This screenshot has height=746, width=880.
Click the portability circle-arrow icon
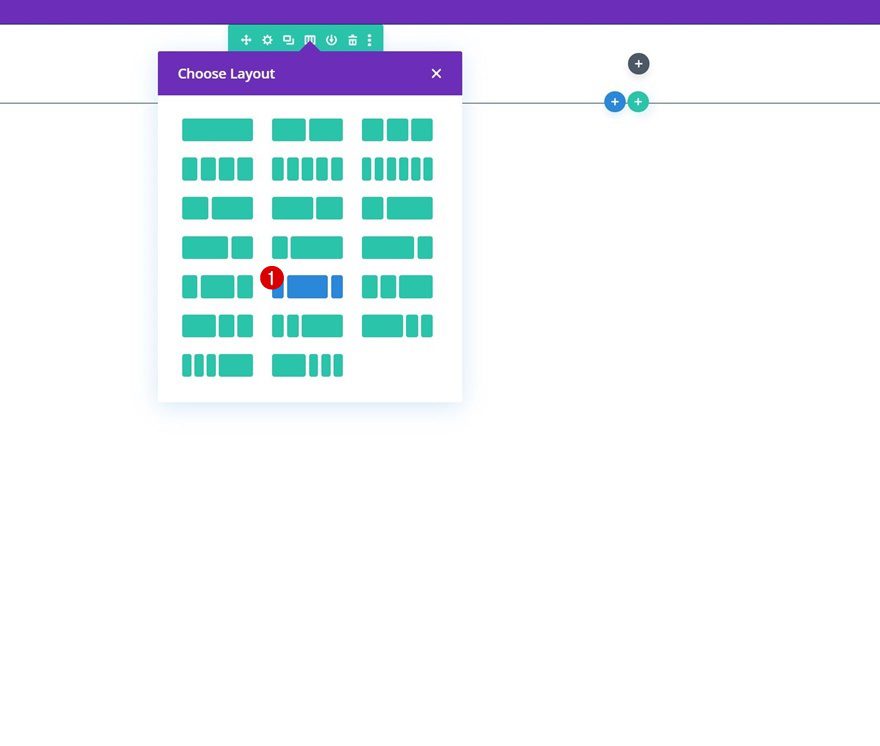pyautogui.click(x=330, y=39)
